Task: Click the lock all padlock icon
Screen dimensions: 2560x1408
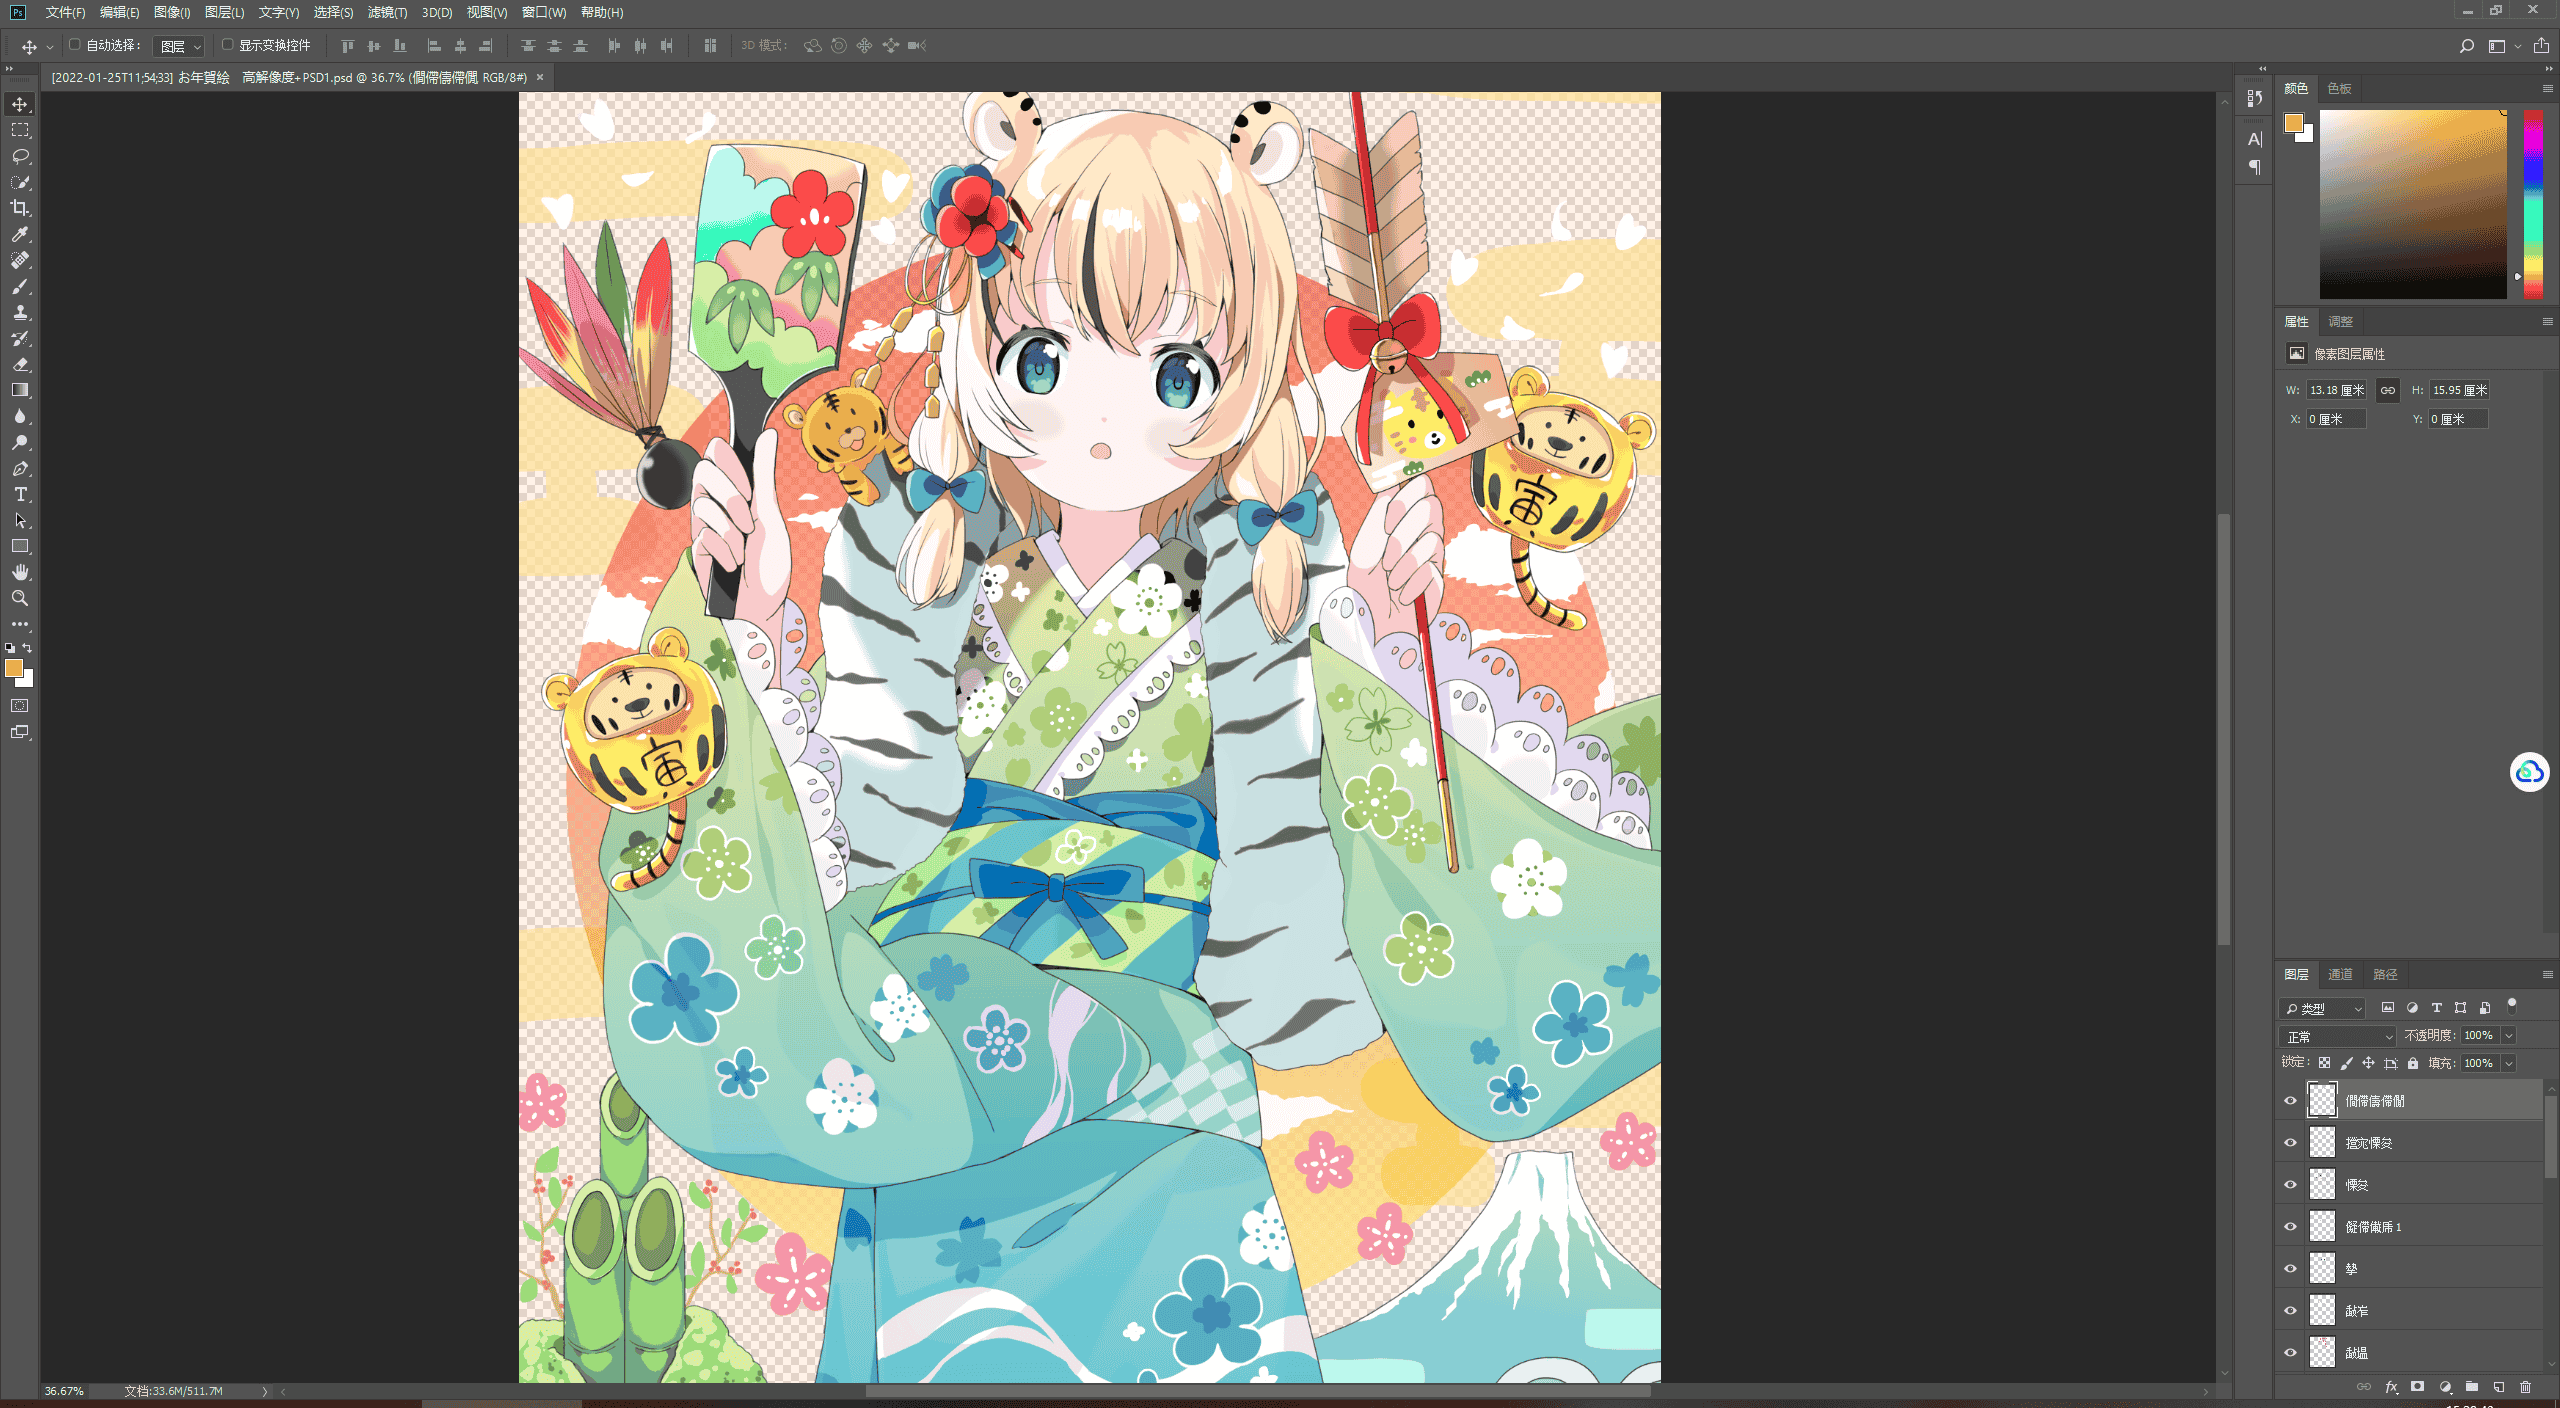Action: click(x=2413, y=1063)
